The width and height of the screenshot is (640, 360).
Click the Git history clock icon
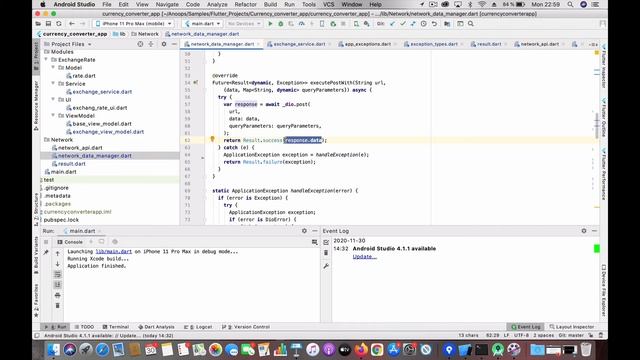click(424, 24)
